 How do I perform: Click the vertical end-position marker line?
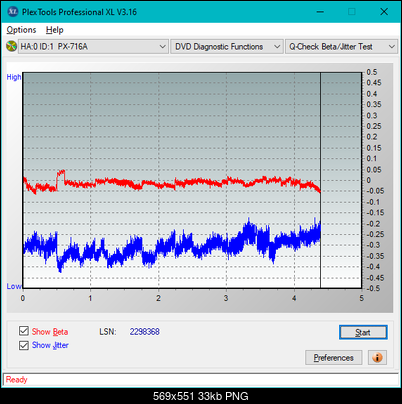pyautogui.click(x=321, y=180)
